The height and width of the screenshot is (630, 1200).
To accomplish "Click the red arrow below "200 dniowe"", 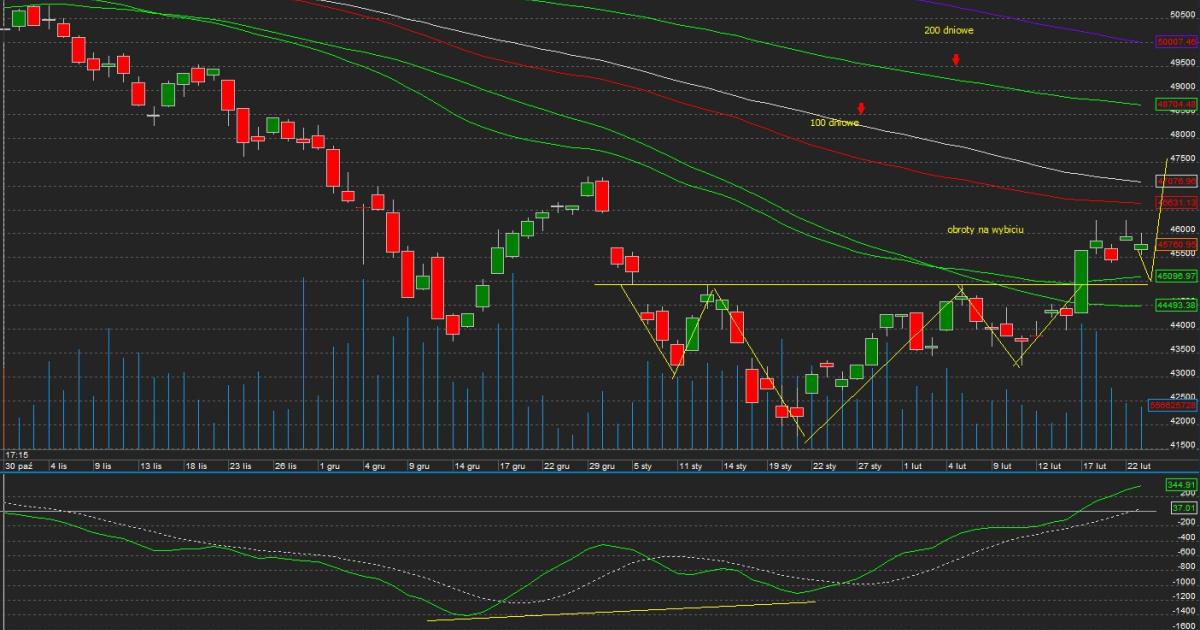I will [956, 60].
